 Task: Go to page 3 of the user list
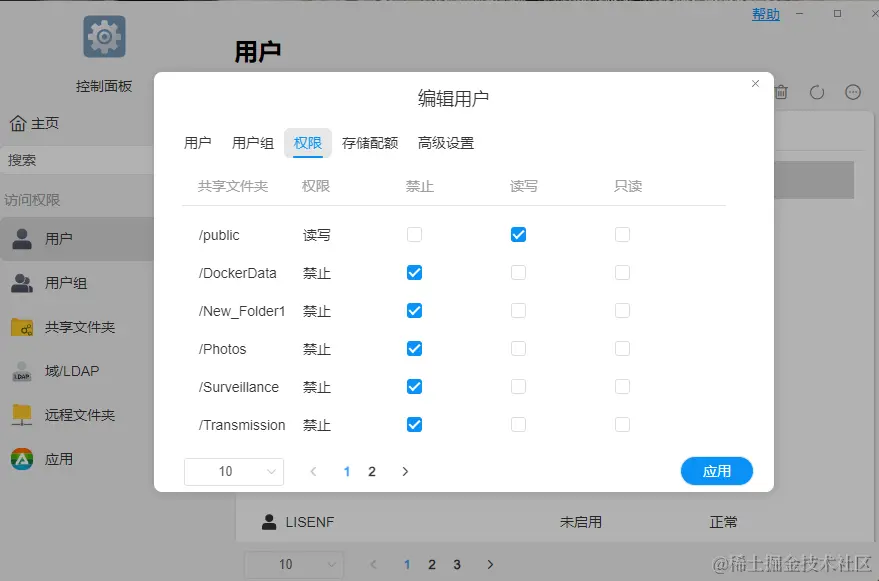point(457,564)
